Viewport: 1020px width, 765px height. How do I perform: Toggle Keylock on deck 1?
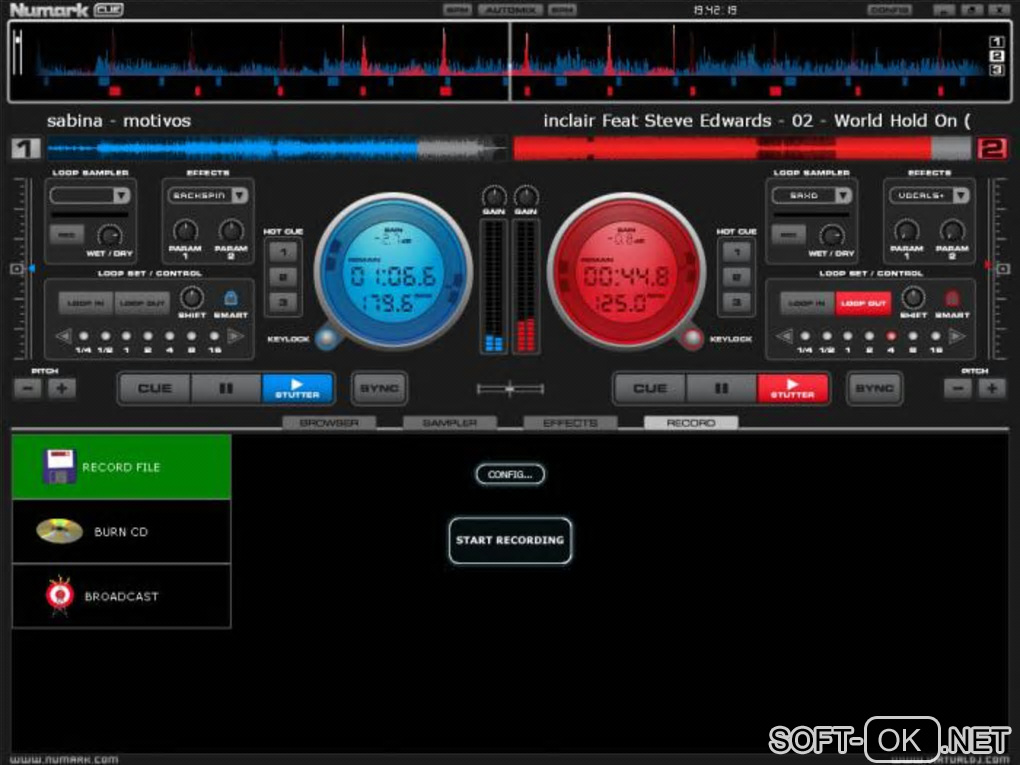[327, 338]
